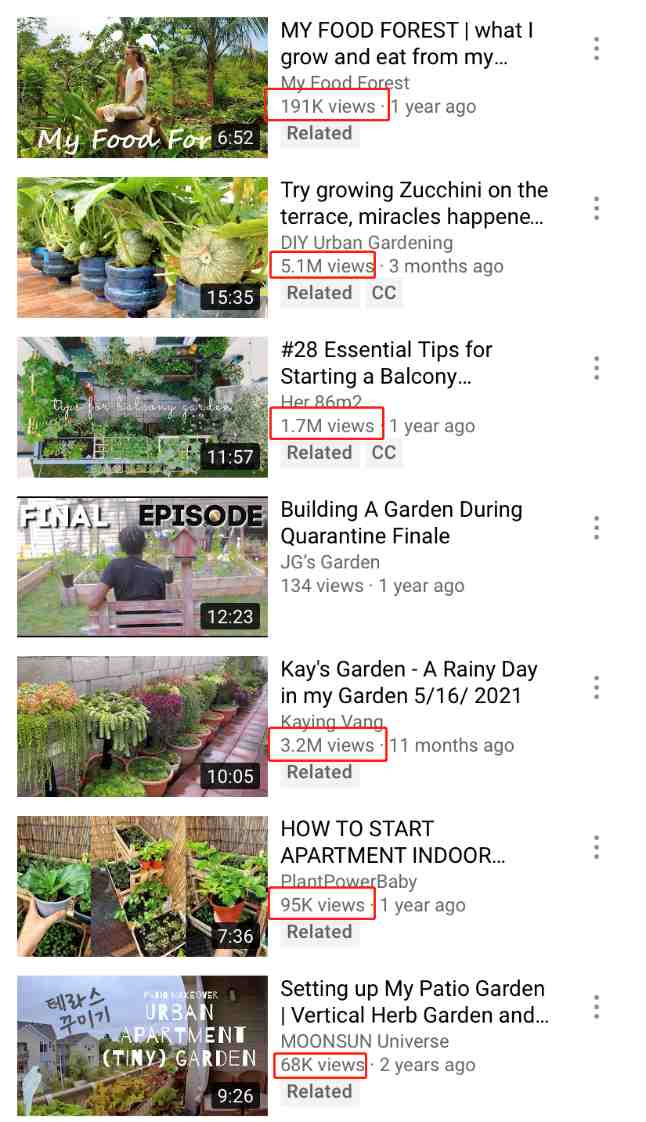The width and height of the screenshot is (646, 1122).
Task: Click Related tag under My Food Forest
Action: [x=320, y=134]
